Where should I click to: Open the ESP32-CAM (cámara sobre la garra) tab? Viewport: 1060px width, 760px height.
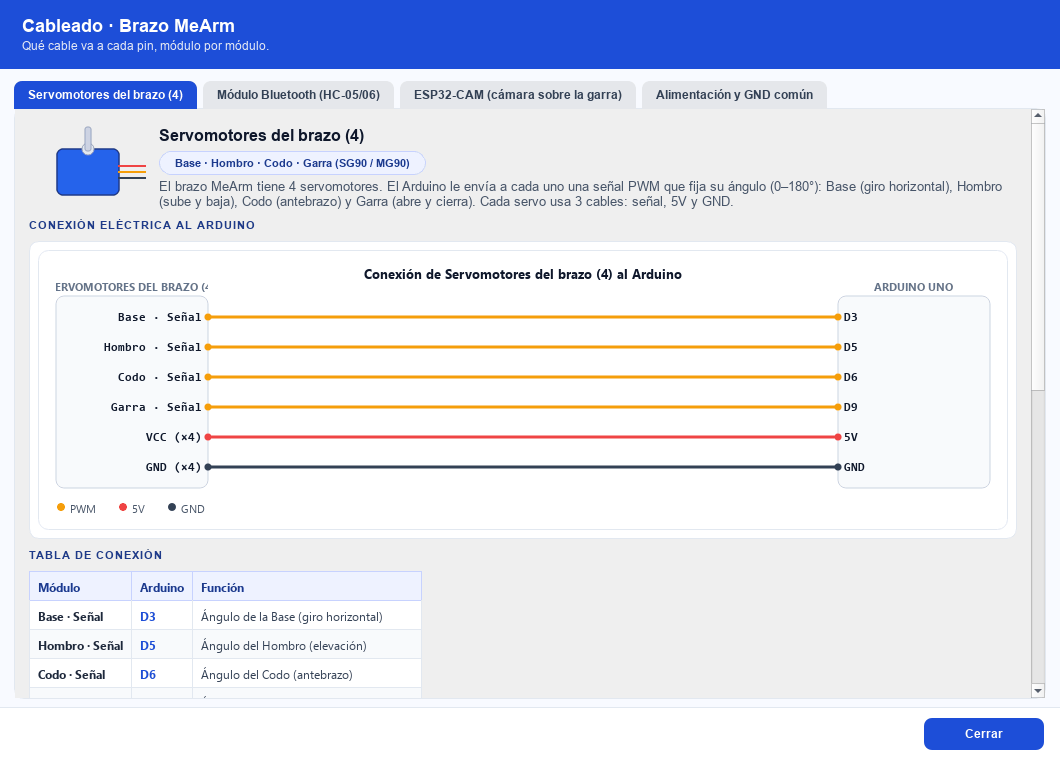518,95
